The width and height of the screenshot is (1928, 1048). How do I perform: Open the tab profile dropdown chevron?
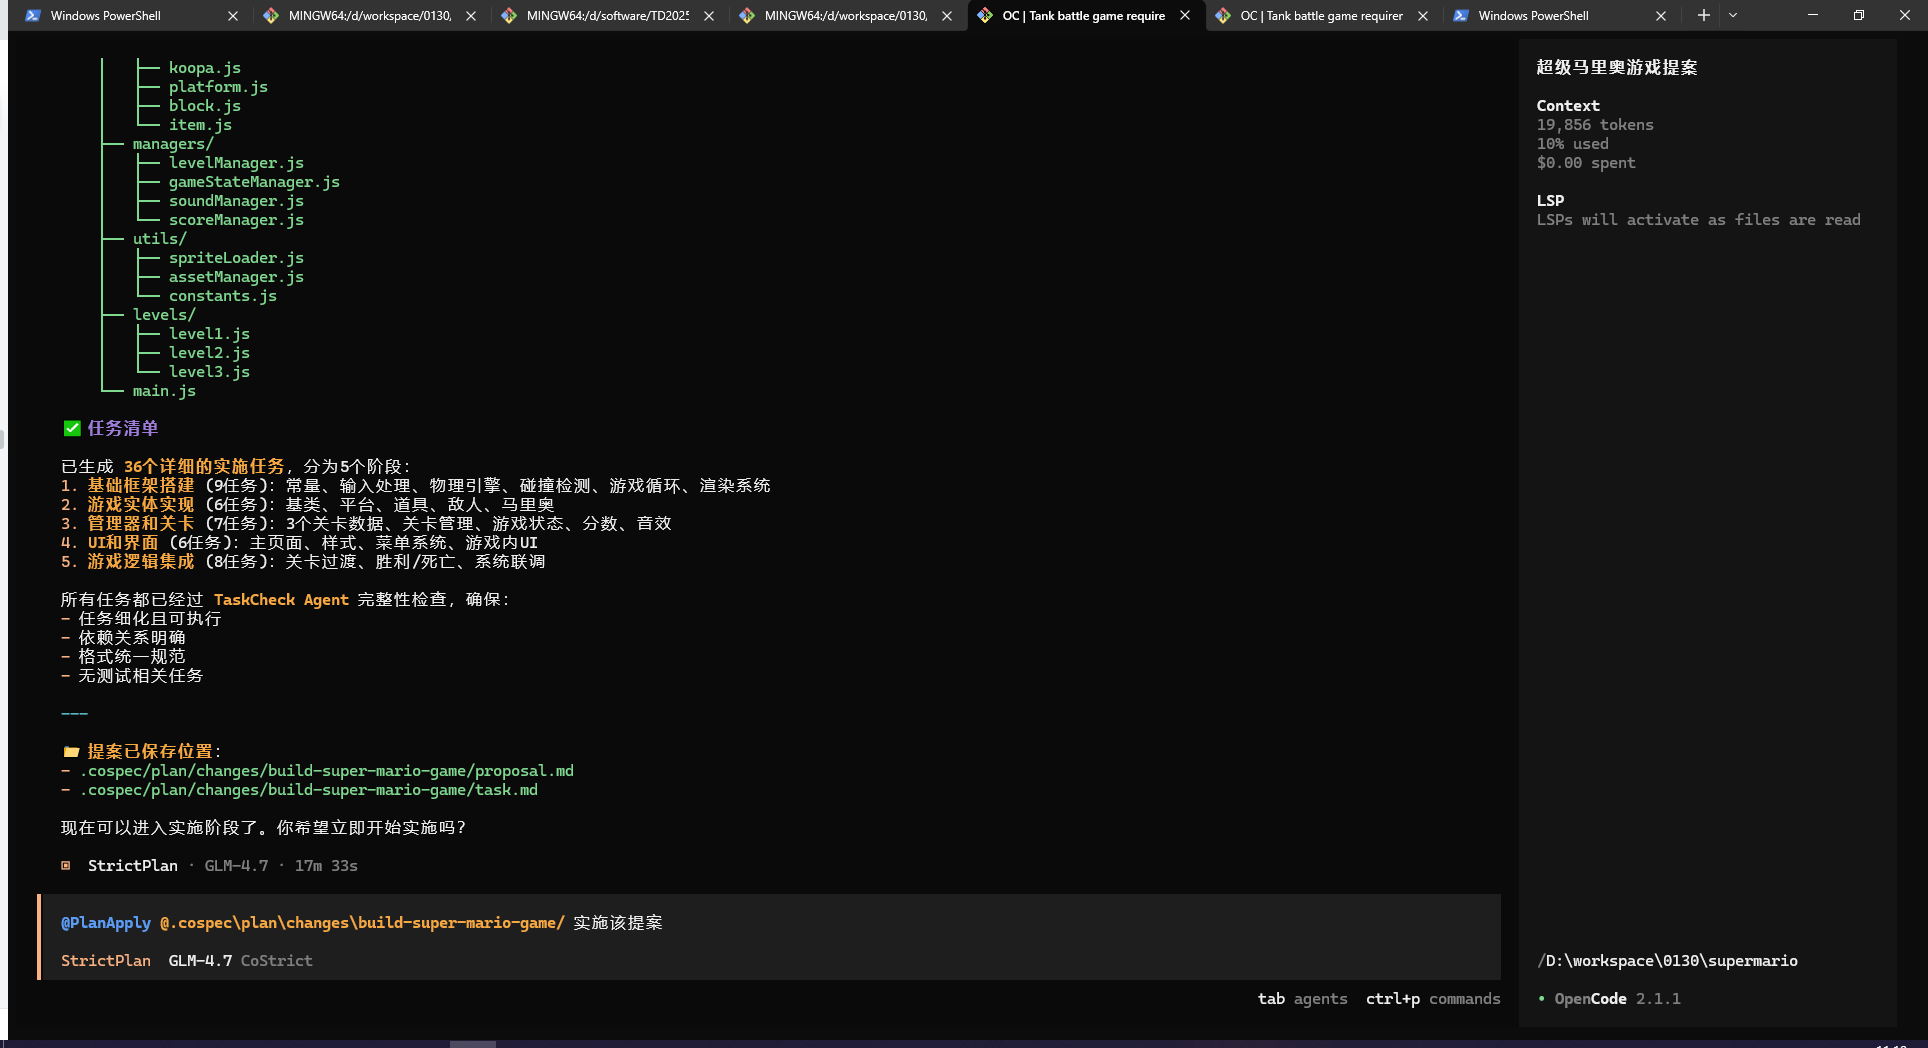pos(1733,15)
